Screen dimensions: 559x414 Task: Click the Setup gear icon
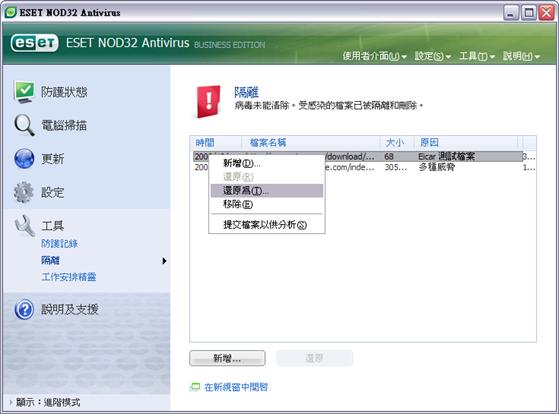pyautogui.click(x=24, y=192)
